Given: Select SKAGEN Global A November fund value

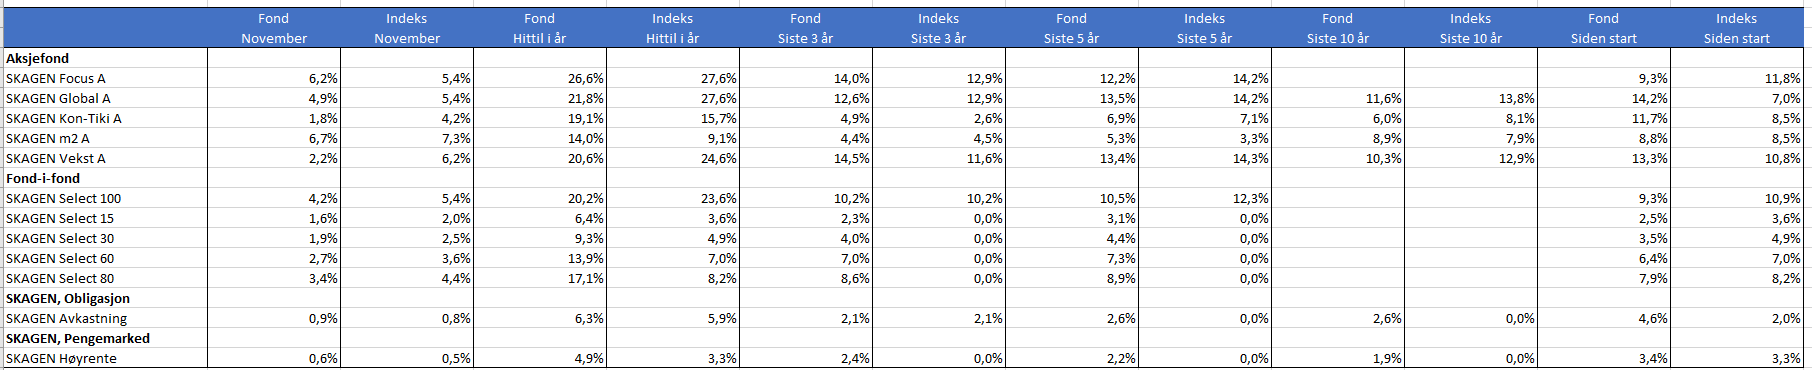Looking at the screenshot, I should 323,98.
